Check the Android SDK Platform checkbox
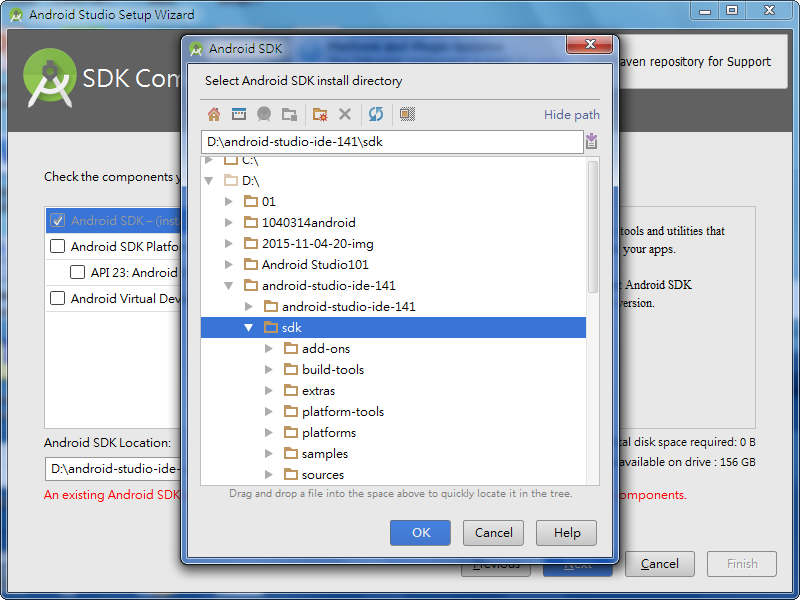 point(57,246)
